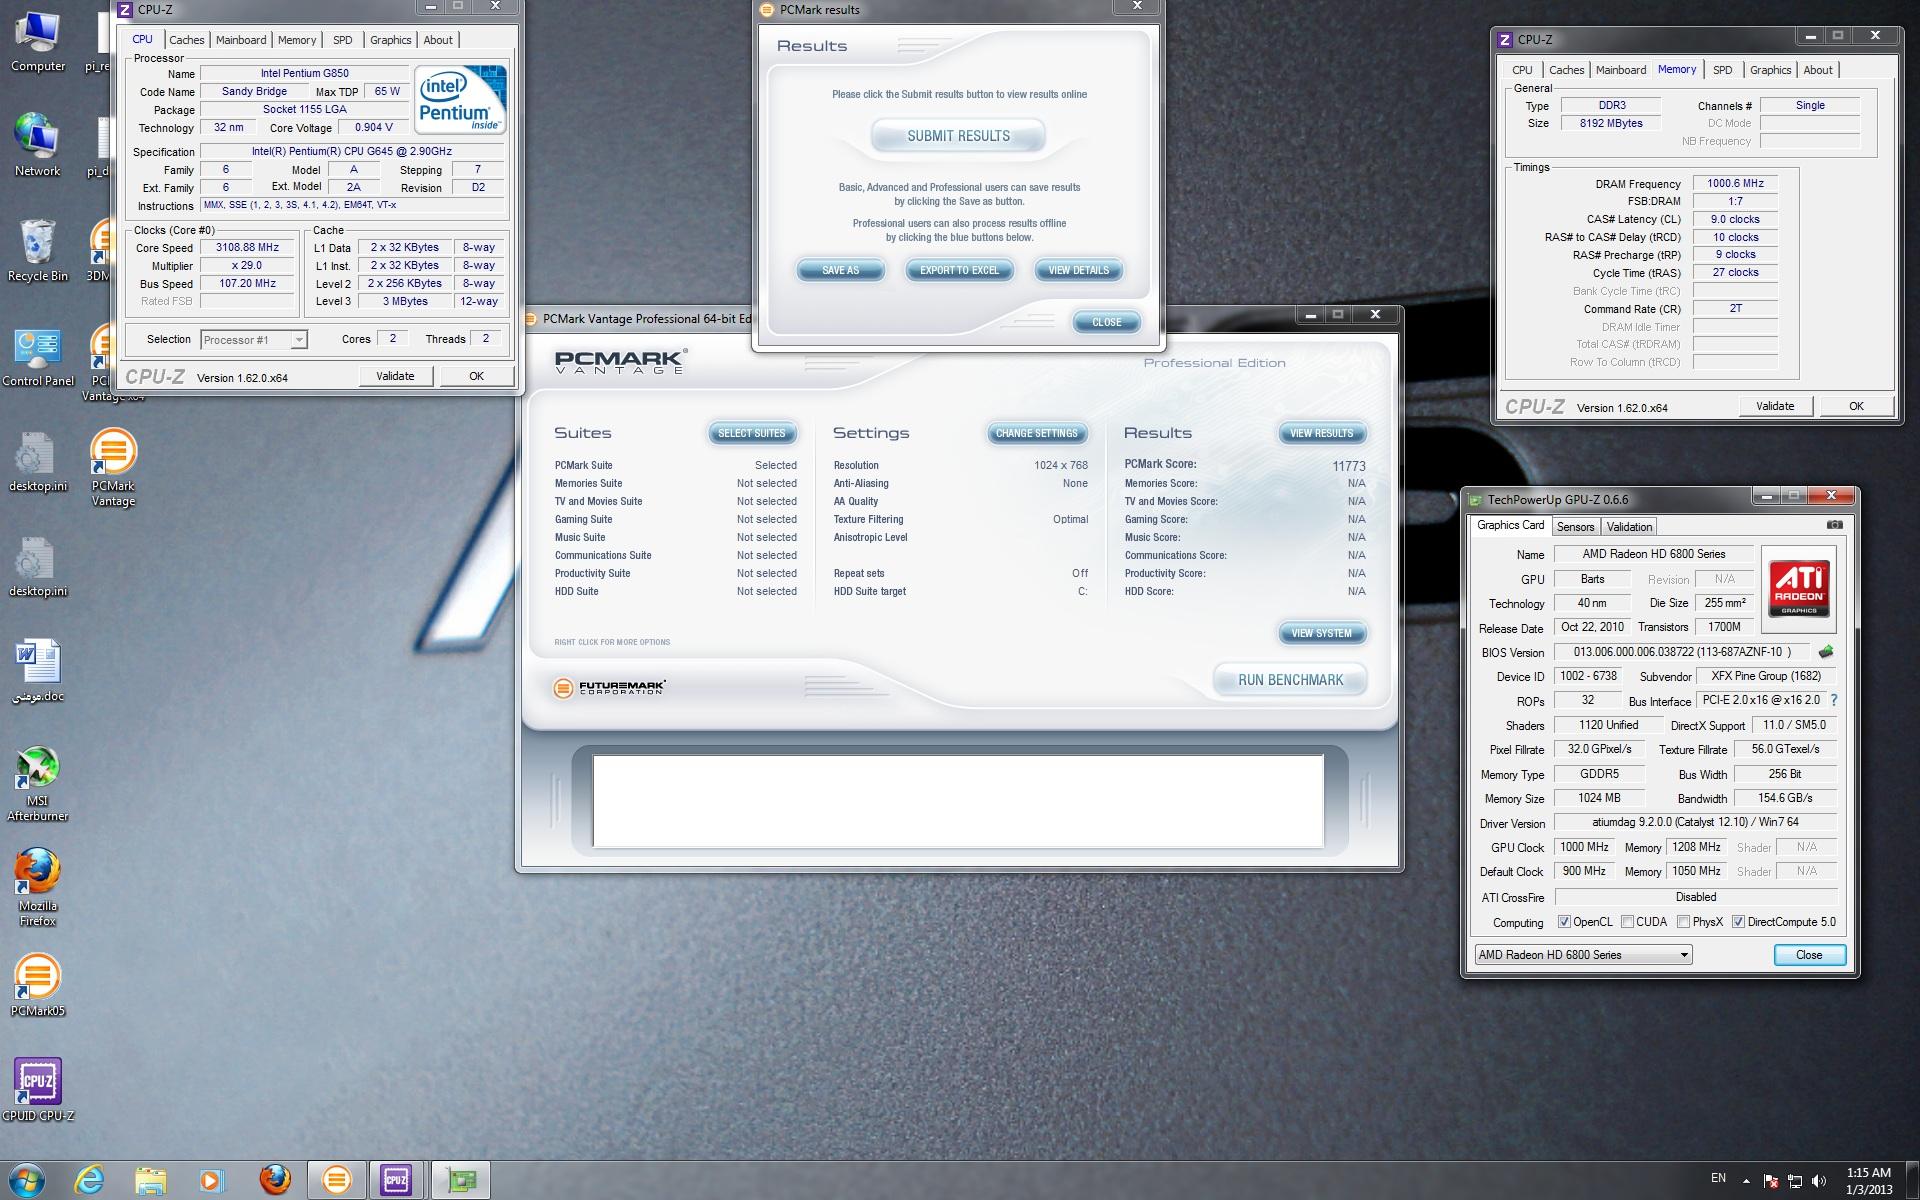1920x1200 pixels.
Task: Open the Network desktop icon
Action: pyautogui.click(x=38, y=146)
